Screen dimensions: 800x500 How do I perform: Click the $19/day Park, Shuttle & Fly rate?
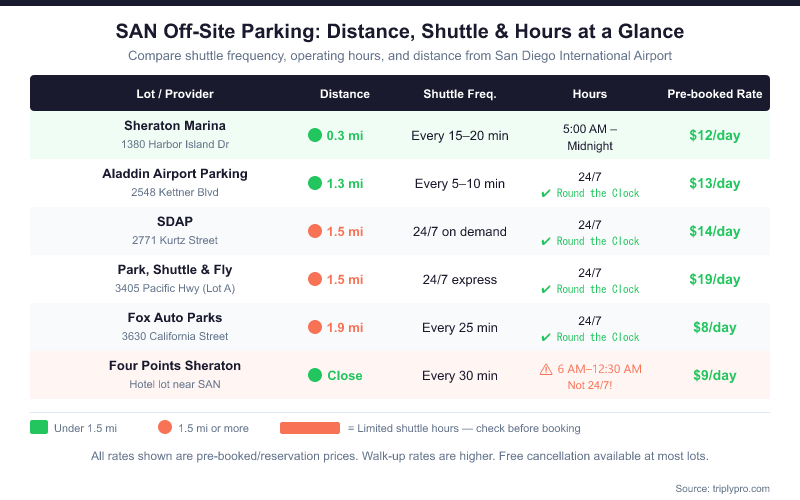coord(715,279)
